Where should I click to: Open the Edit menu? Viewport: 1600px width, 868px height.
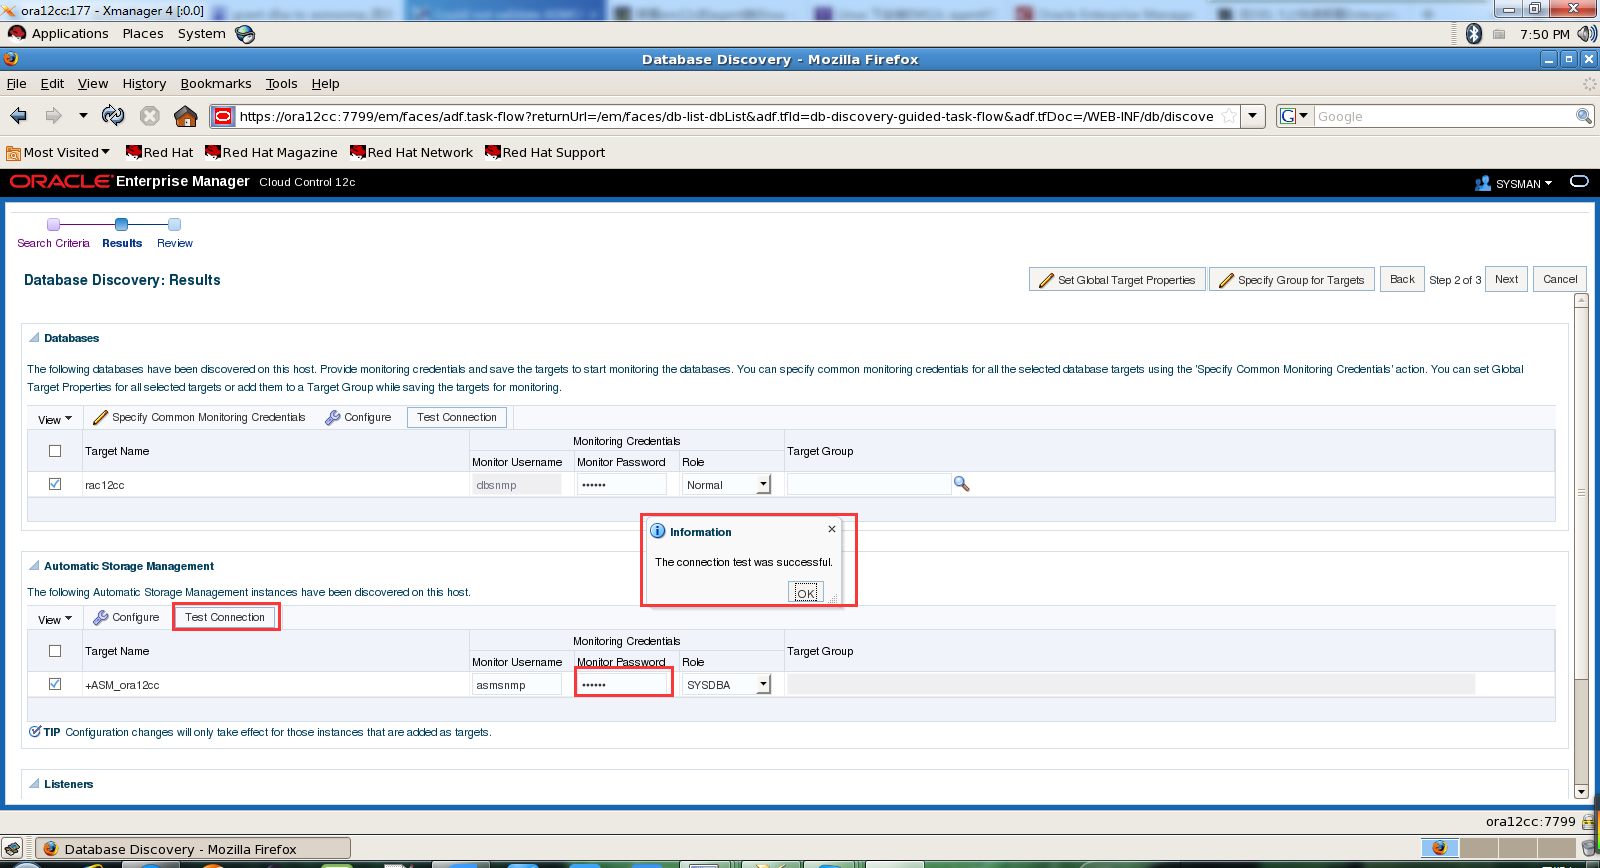point(52,84)
